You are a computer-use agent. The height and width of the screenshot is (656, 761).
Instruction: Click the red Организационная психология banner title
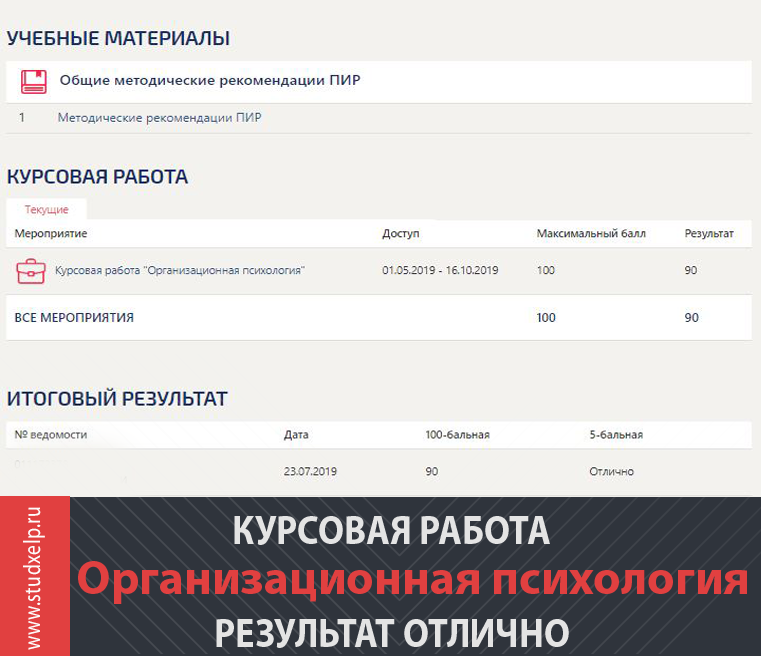point(413,580)
